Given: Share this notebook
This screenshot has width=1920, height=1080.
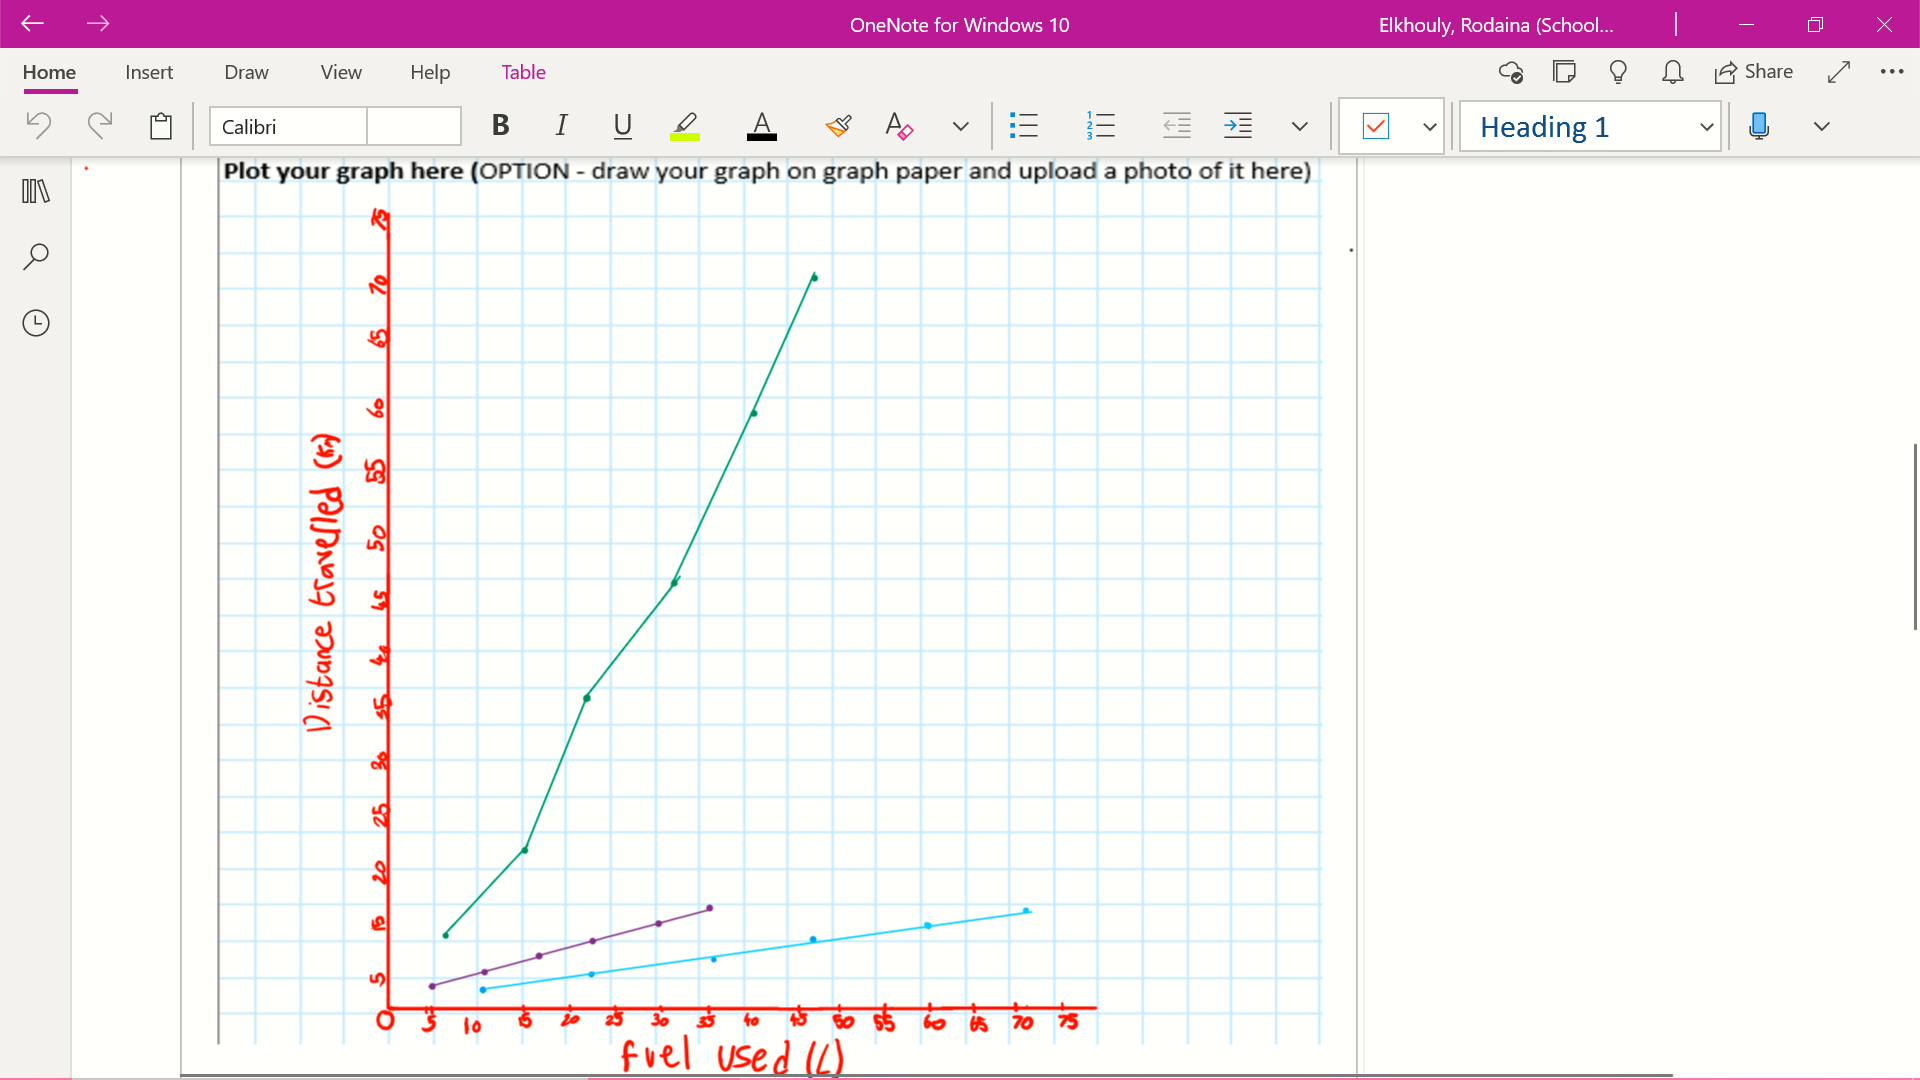Looking at the screenshot, I should 1753,72.
